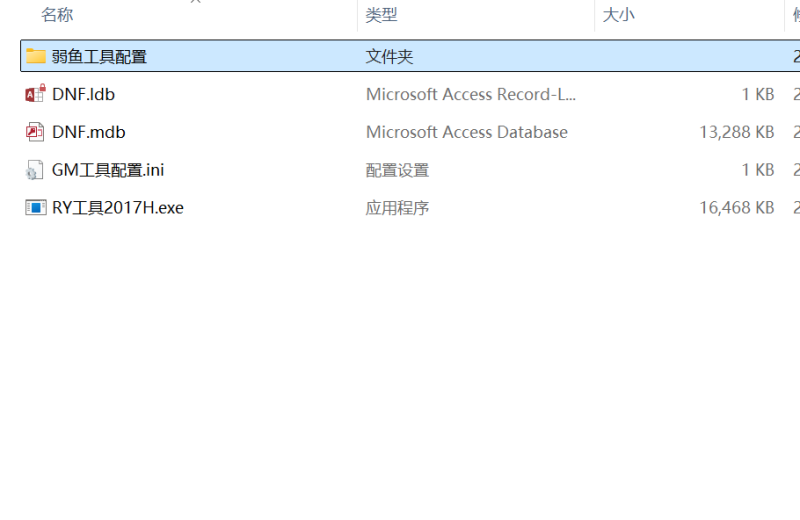Click the 应用程序 type cell

coord(397,208)
